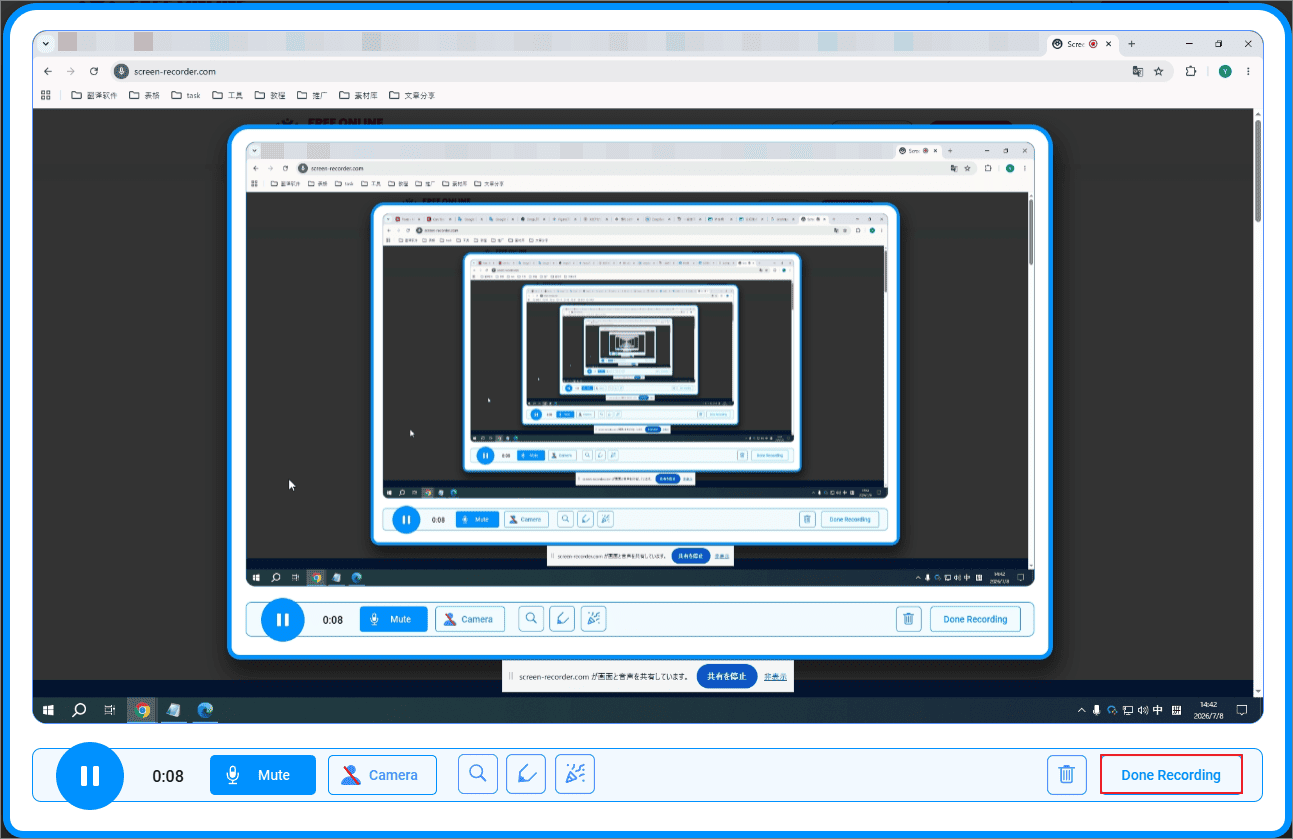This screenshot has height=839, width=1293.
Task: Toggle the Camera in the bottom toolbar
Action: click(x=382, y=775)
